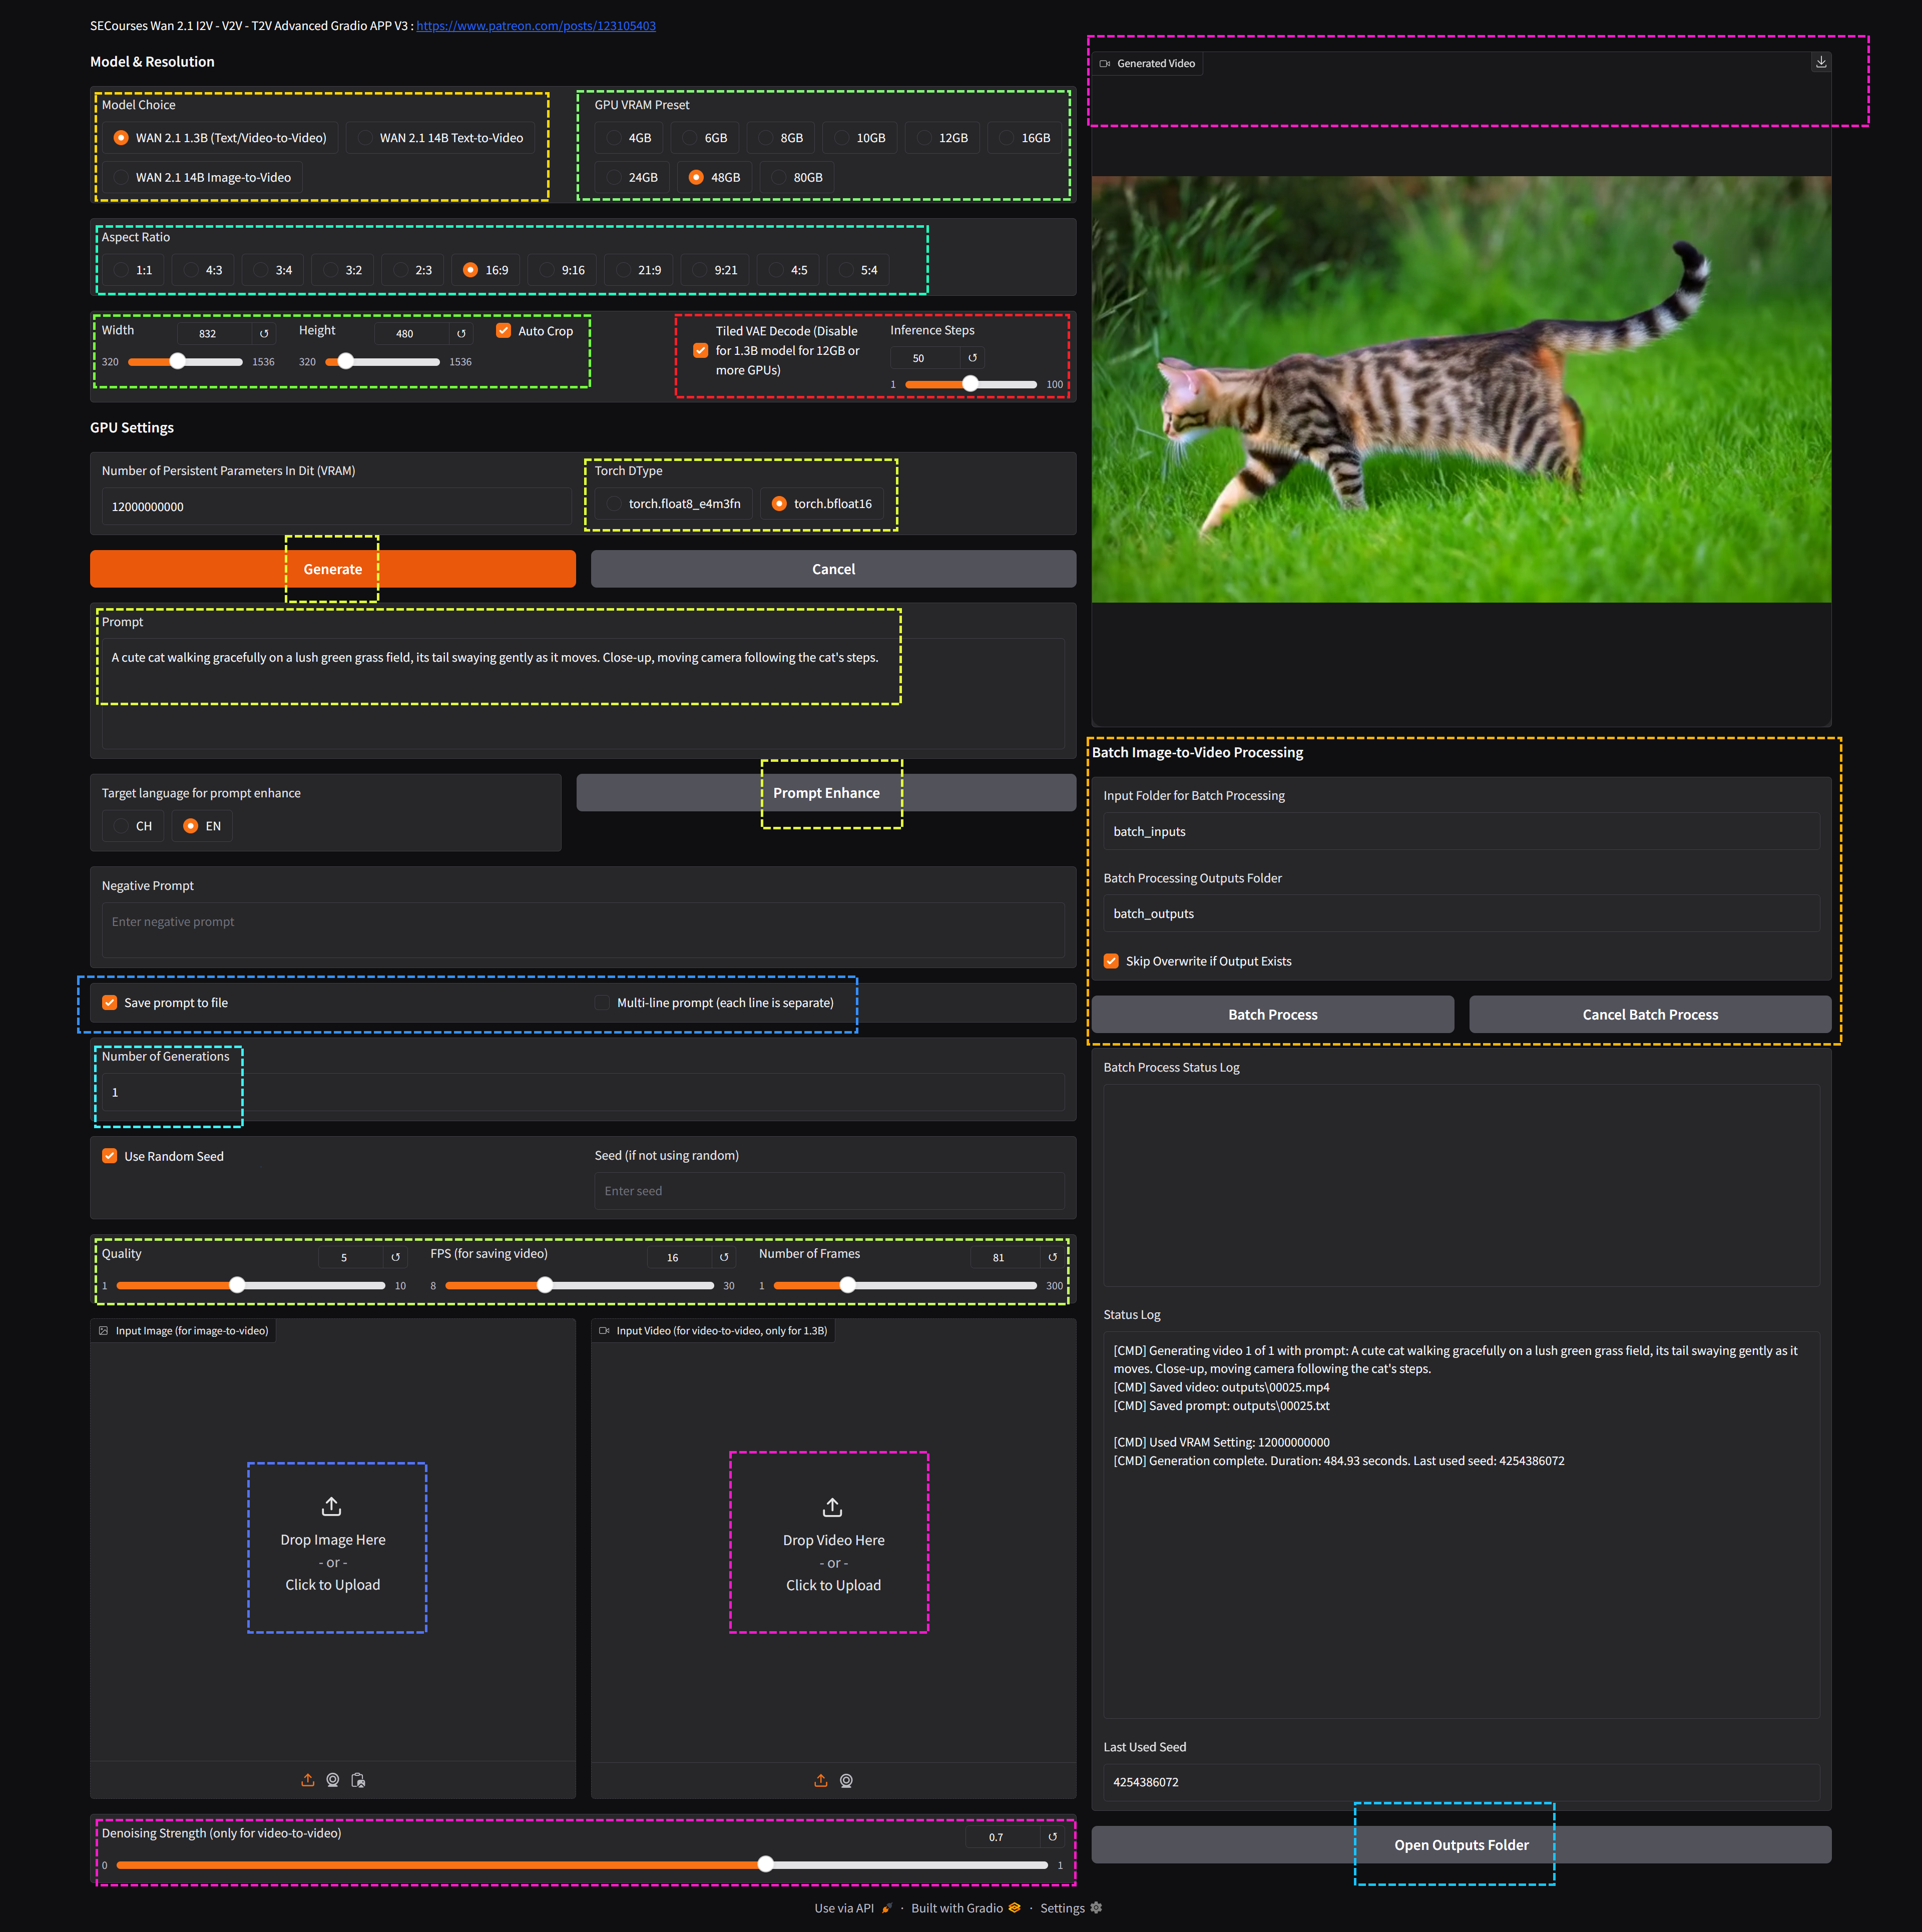1922x1932 pixels.
Task: Pick 9:16 aspect ratio
Action: [547, 270]
